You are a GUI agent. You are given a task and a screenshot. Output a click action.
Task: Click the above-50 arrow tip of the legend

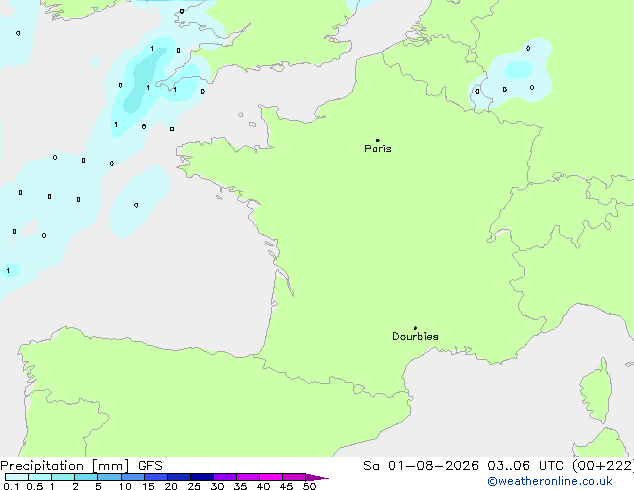(317, 478)
